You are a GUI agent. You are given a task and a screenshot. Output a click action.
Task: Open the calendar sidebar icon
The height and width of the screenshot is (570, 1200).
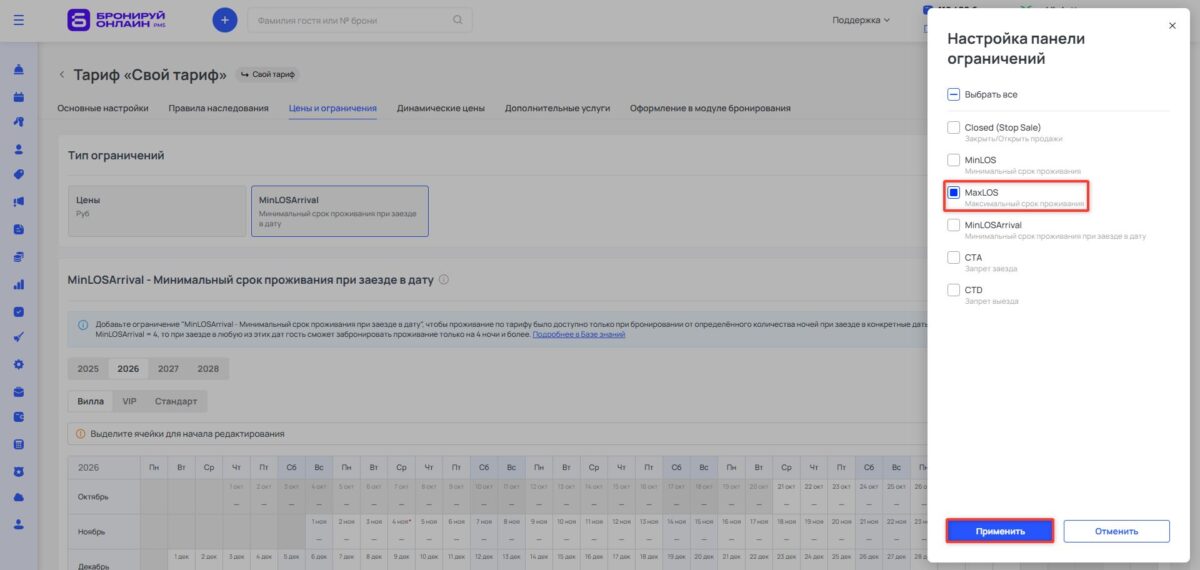coord(19,97)
